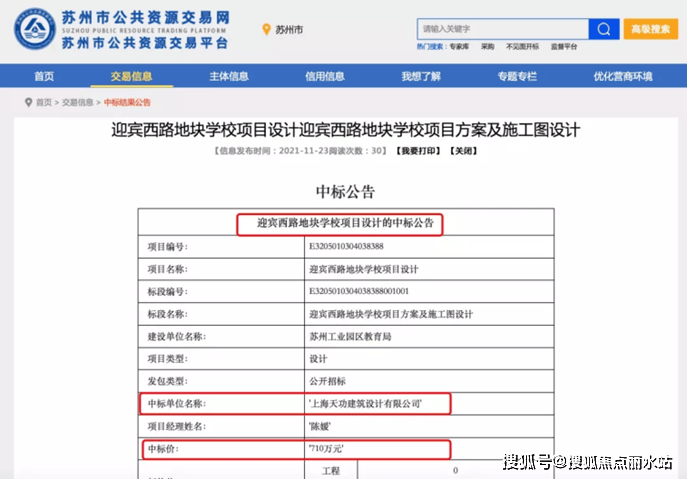Click 首页 in the breadcrumb
This screenshot has width=687, height=479.
(x=44, y=102)
